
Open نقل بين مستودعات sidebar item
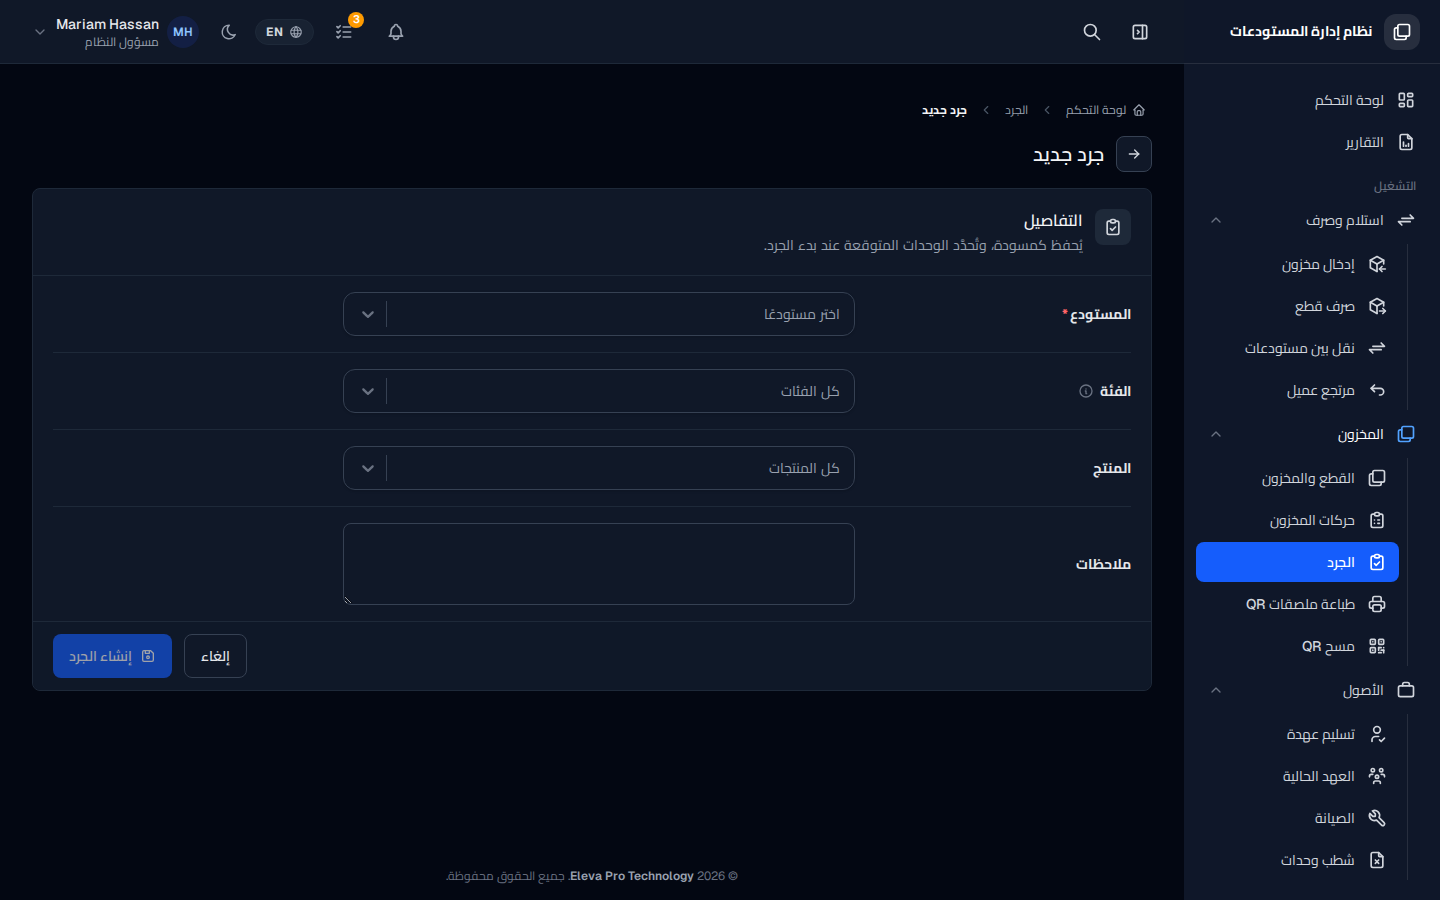1298,348
